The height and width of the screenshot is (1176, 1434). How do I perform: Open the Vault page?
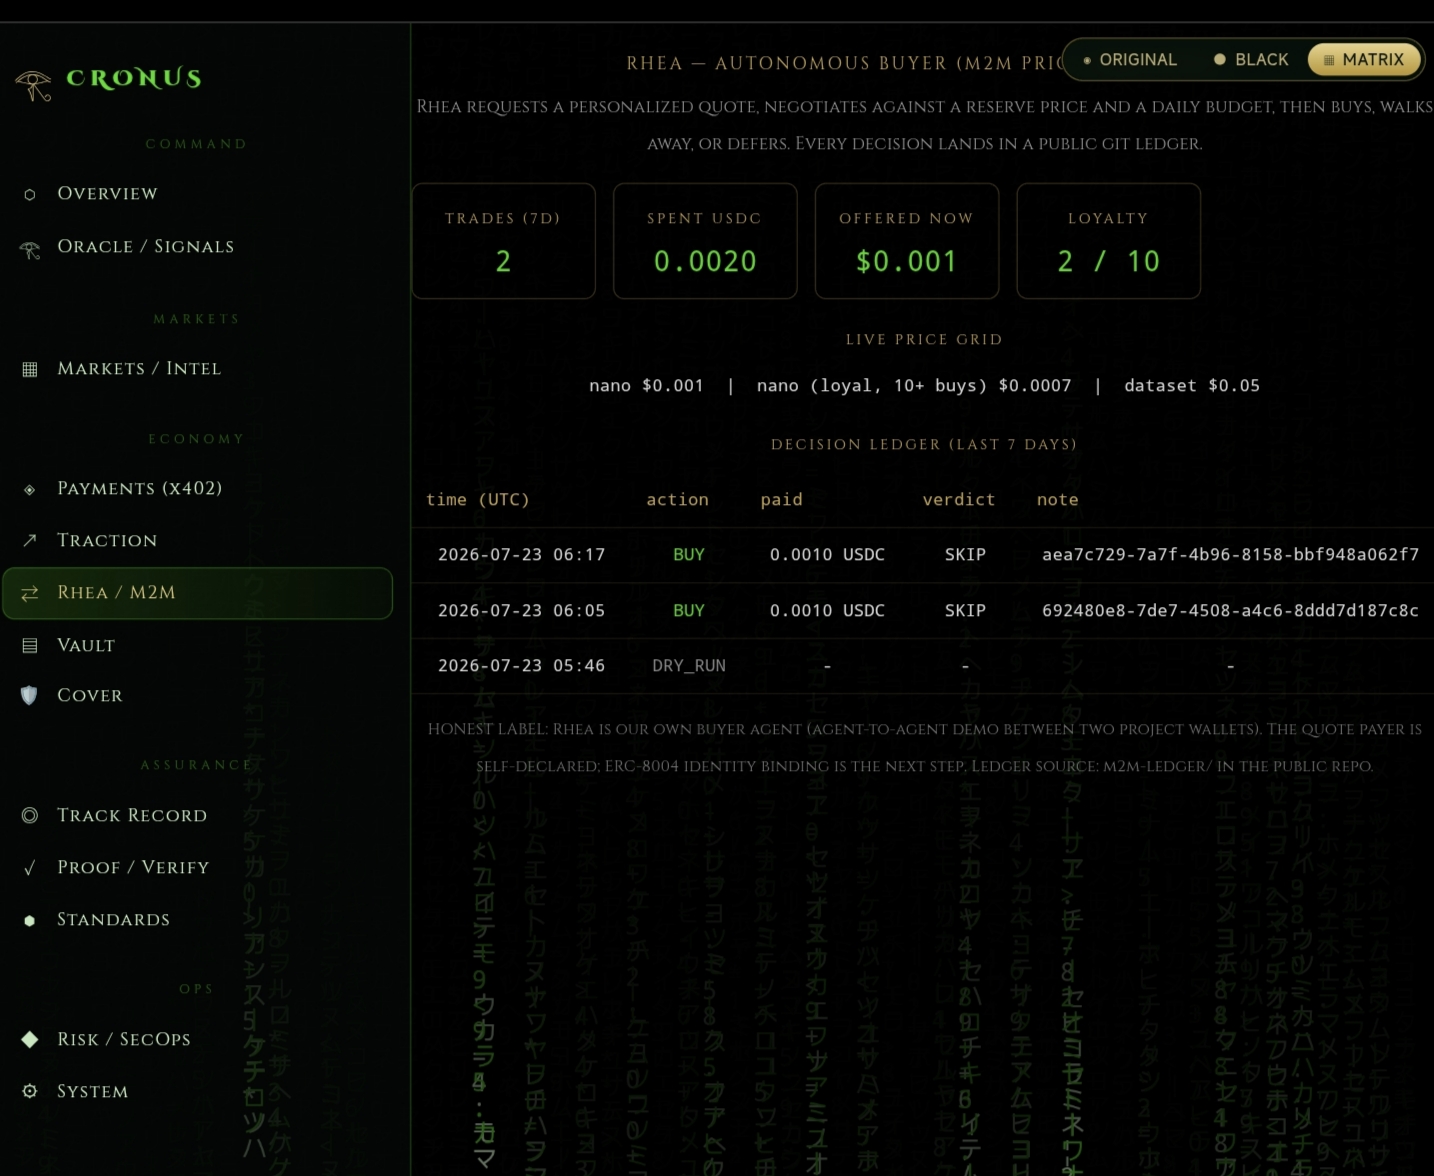tap(197, 646)
